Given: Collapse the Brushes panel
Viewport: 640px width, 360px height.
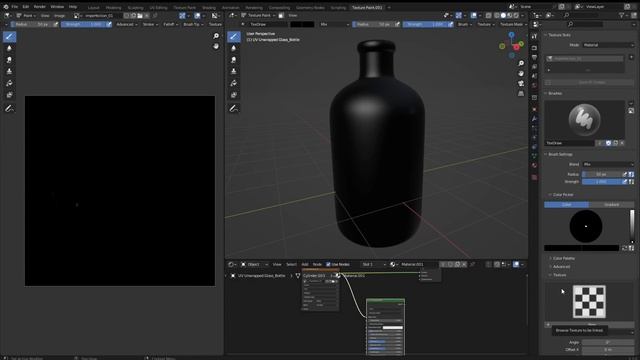Looking at the screenshot, I should pyautogui.click(x=554, y=93).
